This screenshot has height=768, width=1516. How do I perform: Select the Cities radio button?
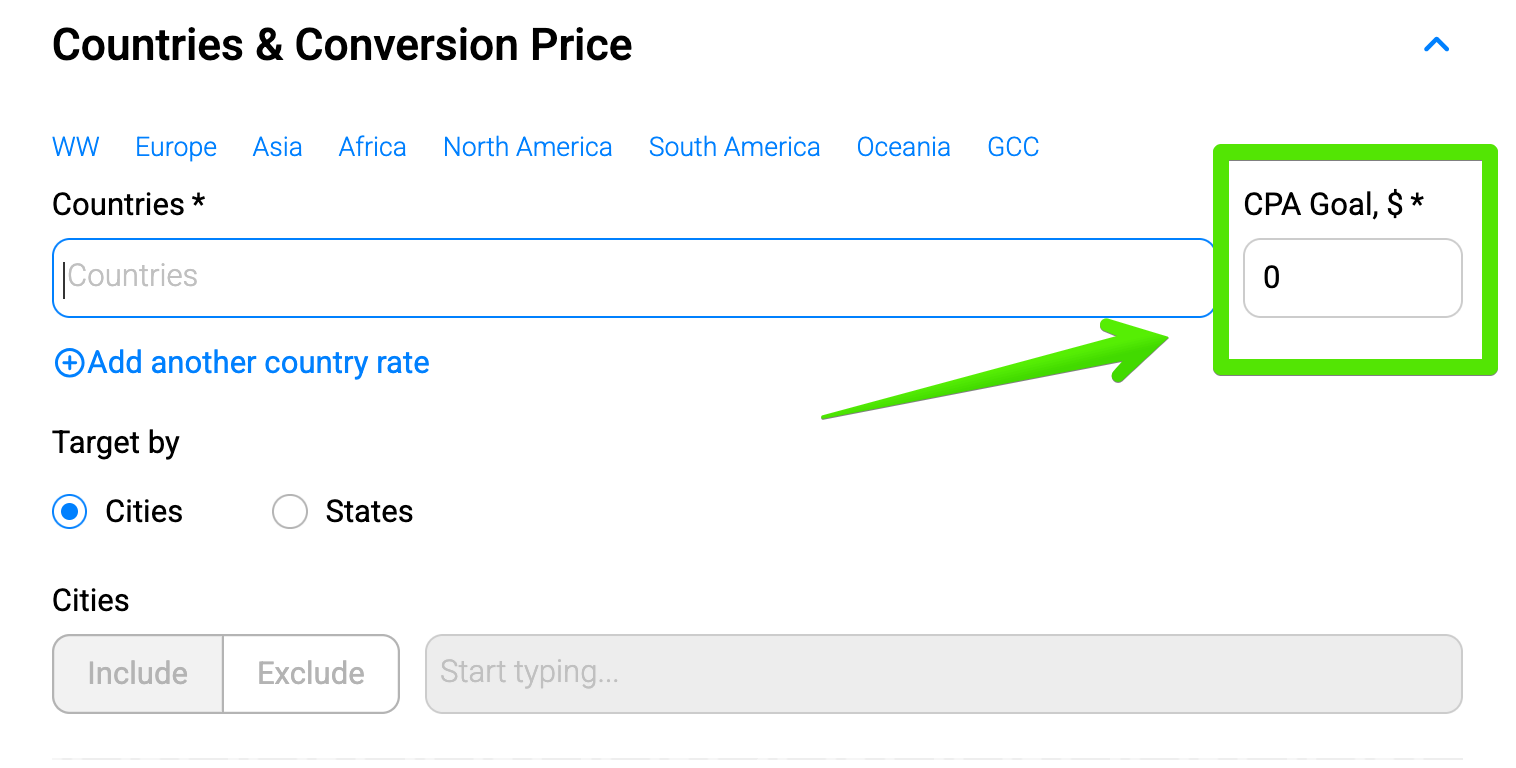pos(70,512)
